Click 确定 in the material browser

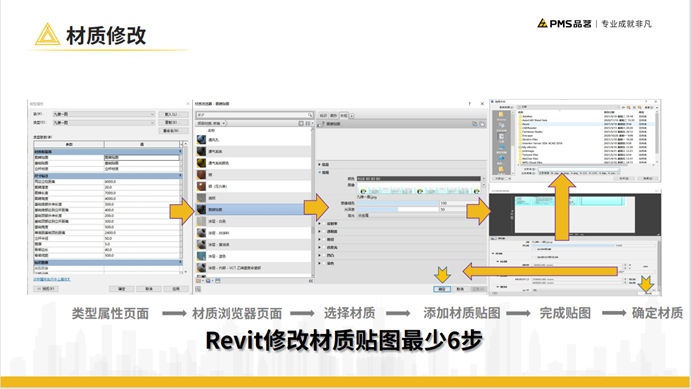(x=442, y=289)
